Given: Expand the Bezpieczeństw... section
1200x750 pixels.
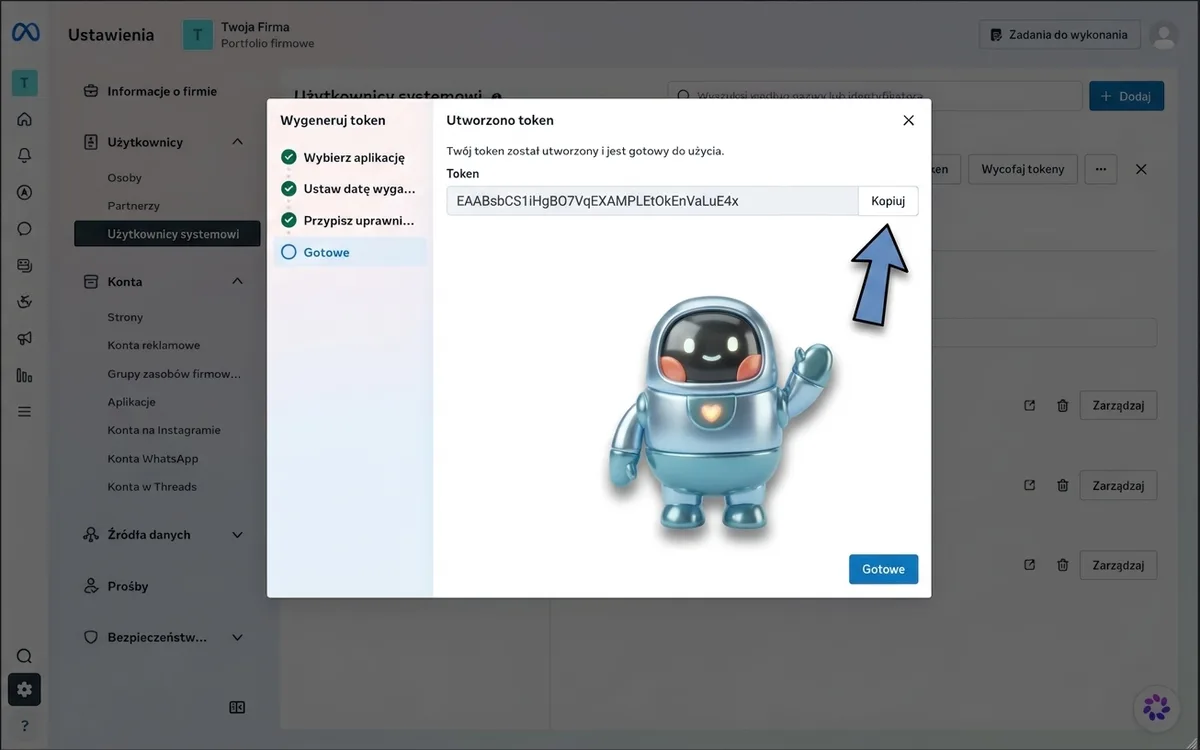Looking at the screenshot, I should click(237, 637).
